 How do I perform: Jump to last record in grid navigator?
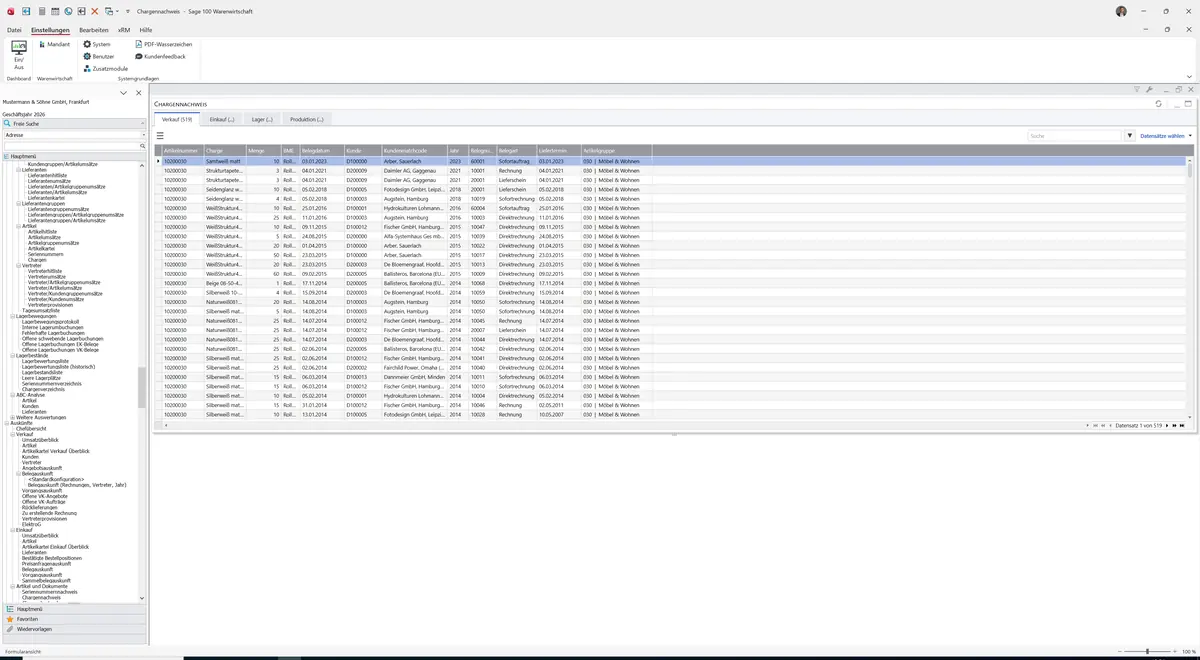pos(1182,425)
